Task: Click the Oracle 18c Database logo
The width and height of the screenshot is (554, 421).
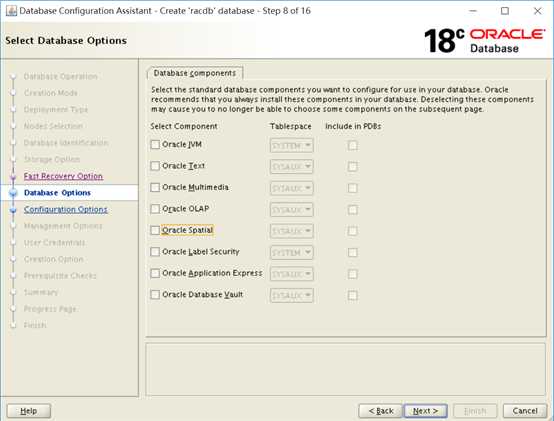Action: tap(484, 41)
